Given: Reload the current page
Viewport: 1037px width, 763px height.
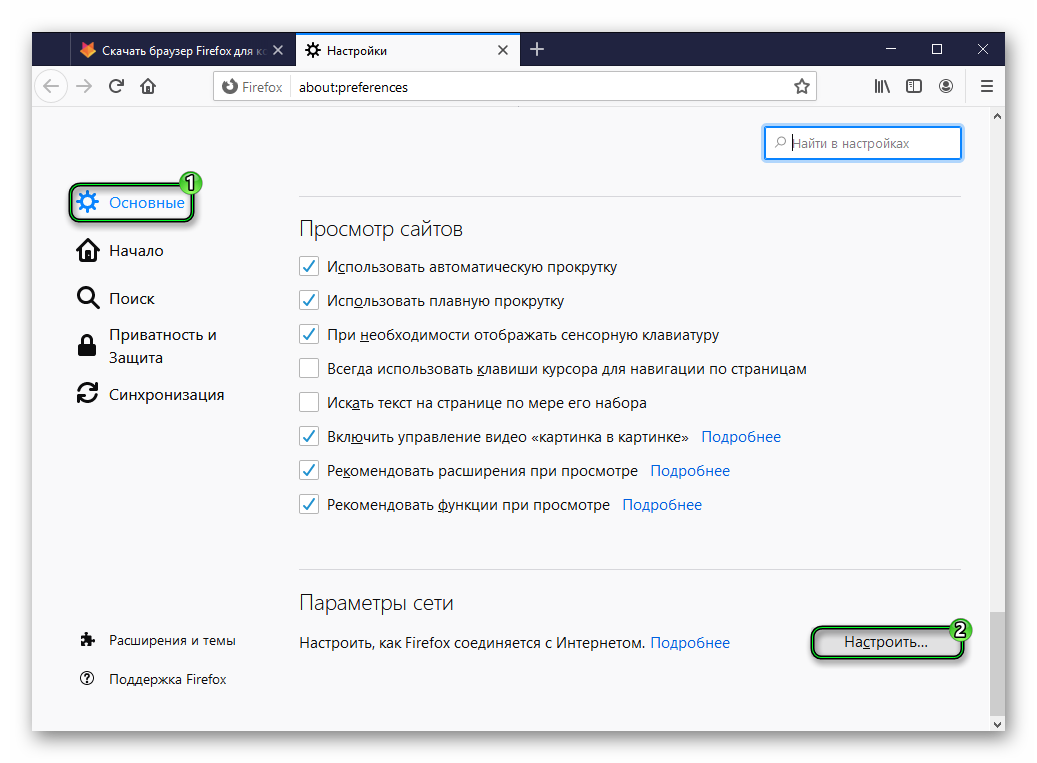Looking at the screenshot, I should tap(116, 87).
